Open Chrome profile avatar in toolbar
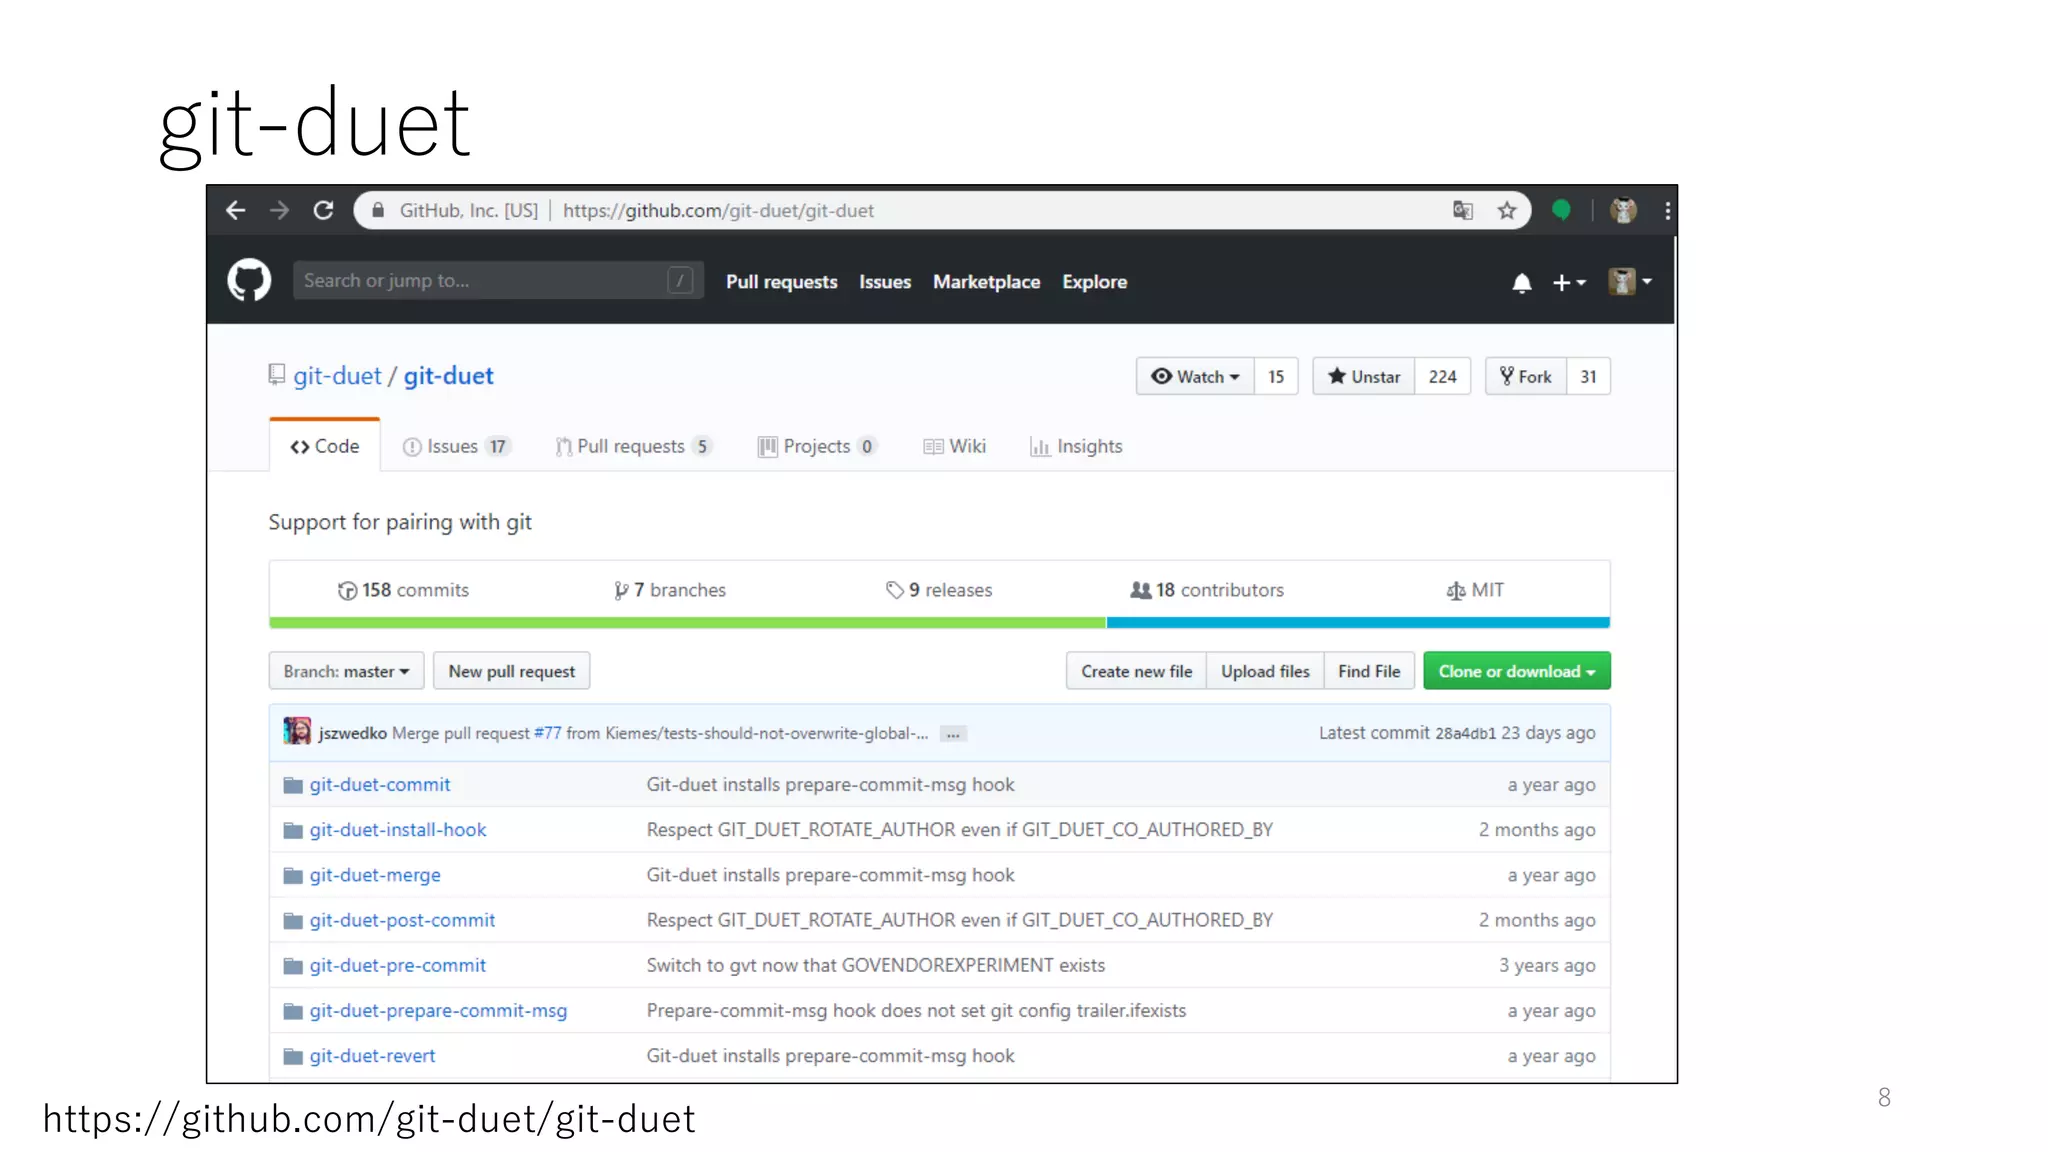 point(1623,210)
